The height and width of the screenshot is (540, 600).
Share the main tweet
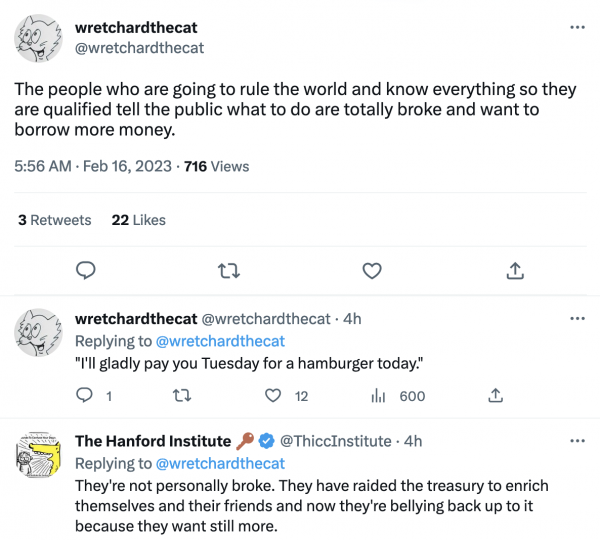tap(515, 270)
